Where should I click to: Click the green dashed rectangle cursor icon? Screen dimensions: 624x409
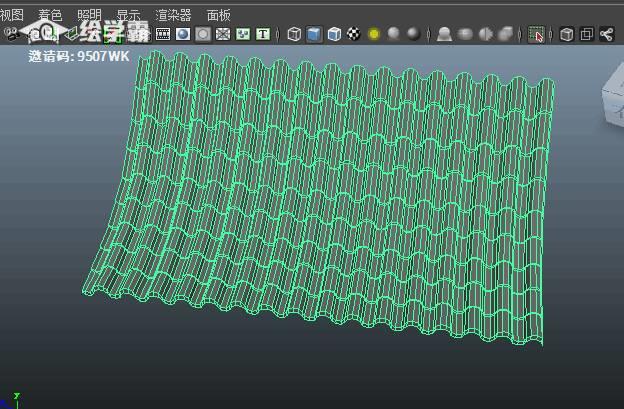(537, 34)
